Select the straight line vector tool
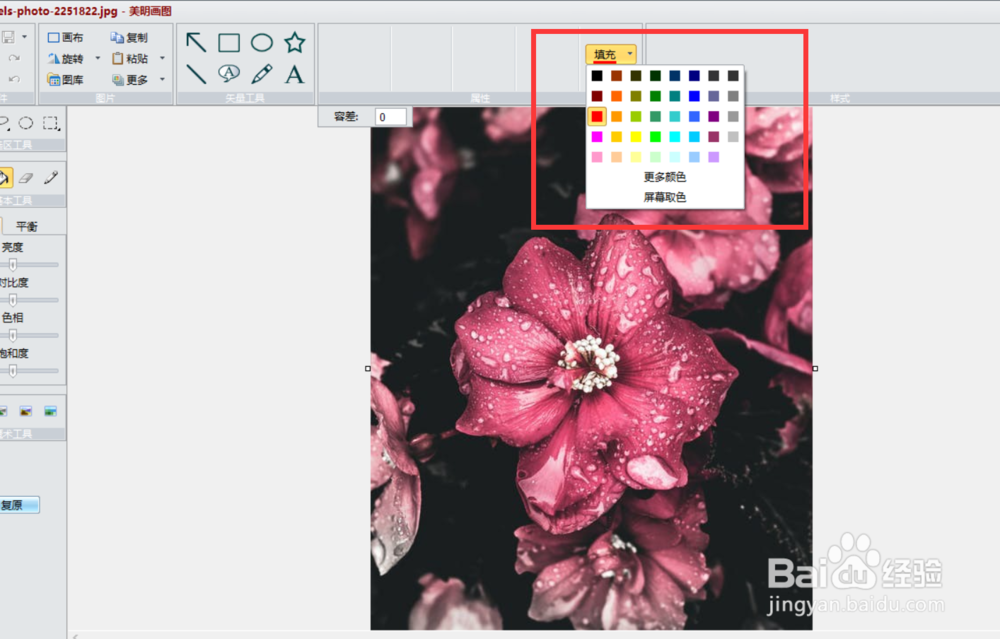The height and width of the screenshot is (639, 1000). pos(196,75)
